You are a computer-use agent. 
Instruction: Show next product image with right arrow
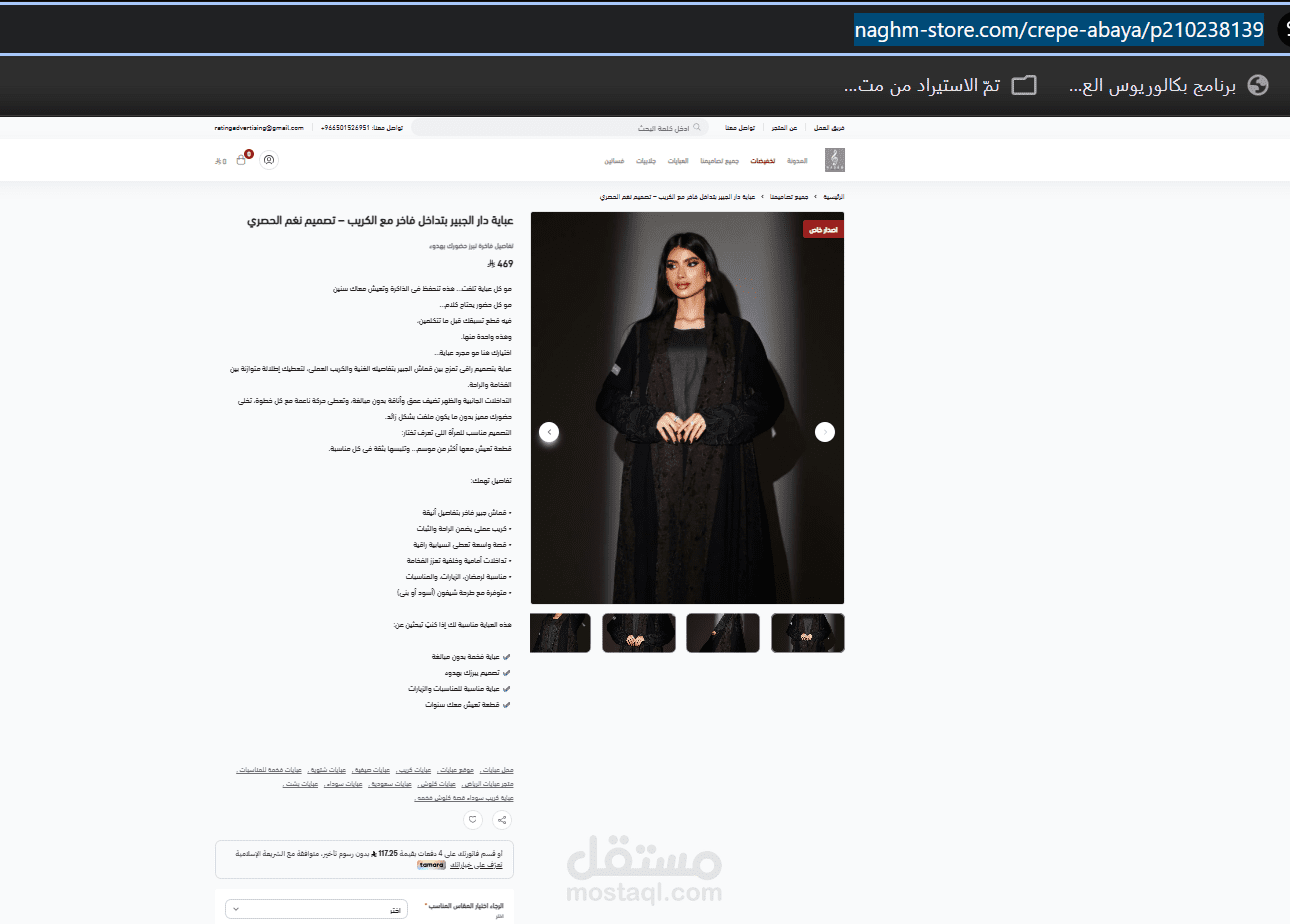pyautogui.click(x=824, y=432)
